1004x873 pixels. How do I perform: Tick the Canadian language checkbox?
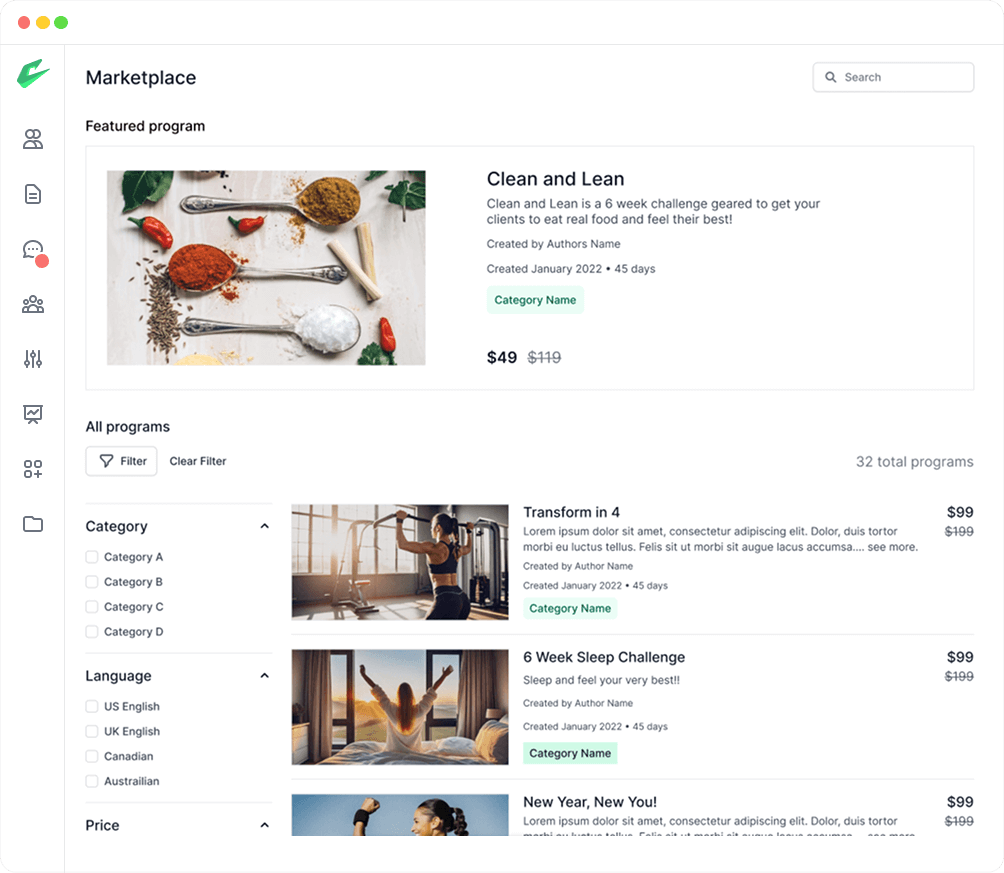click(x=92, y=756)
